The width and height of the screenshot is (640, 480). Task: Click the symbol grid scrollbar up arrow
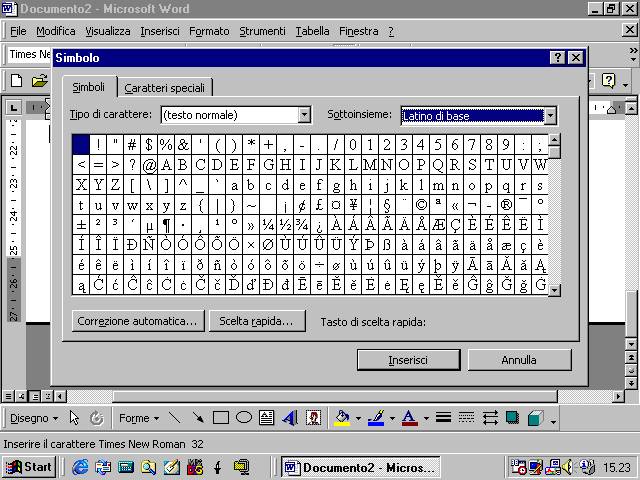pyautogui.click(x=554, y=140)
